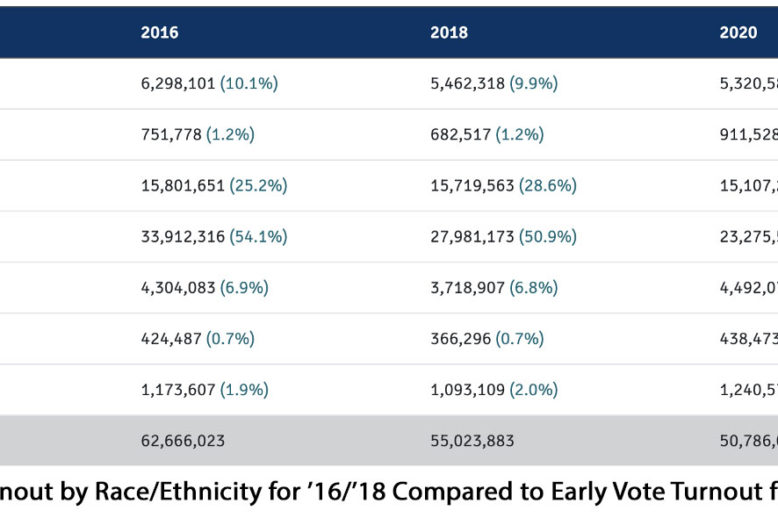Click the 1,173,607 (1.9%) cell
Screen dimensions: 778x518
[x=205, y=390]
